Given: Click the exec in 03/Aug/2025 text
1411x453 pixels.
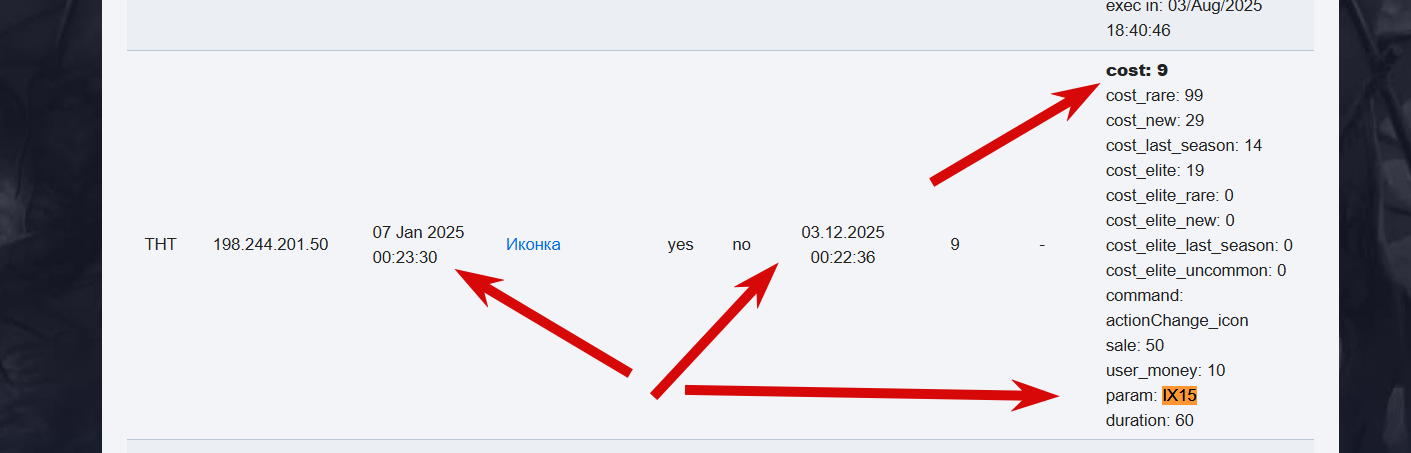Looking at the screenshot, I should [1170, 6].
